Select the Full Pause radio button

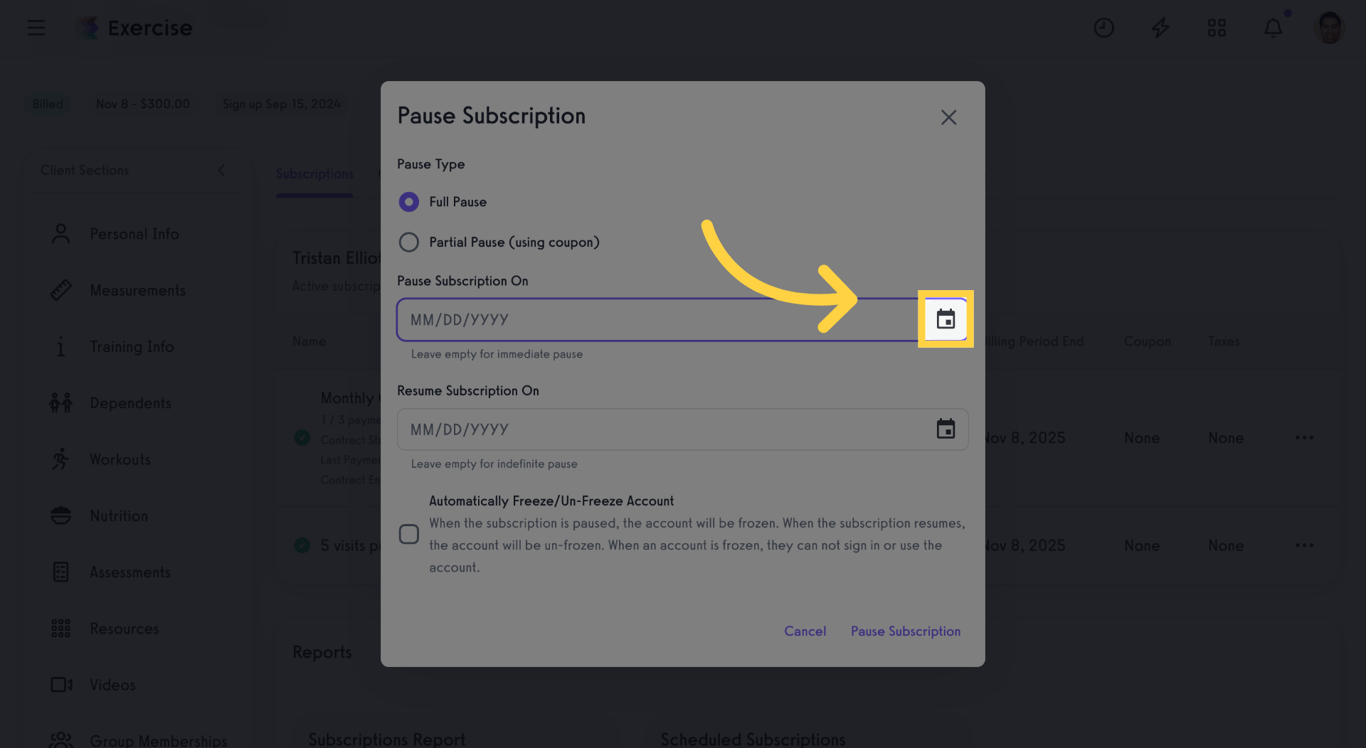coord(408,201)
